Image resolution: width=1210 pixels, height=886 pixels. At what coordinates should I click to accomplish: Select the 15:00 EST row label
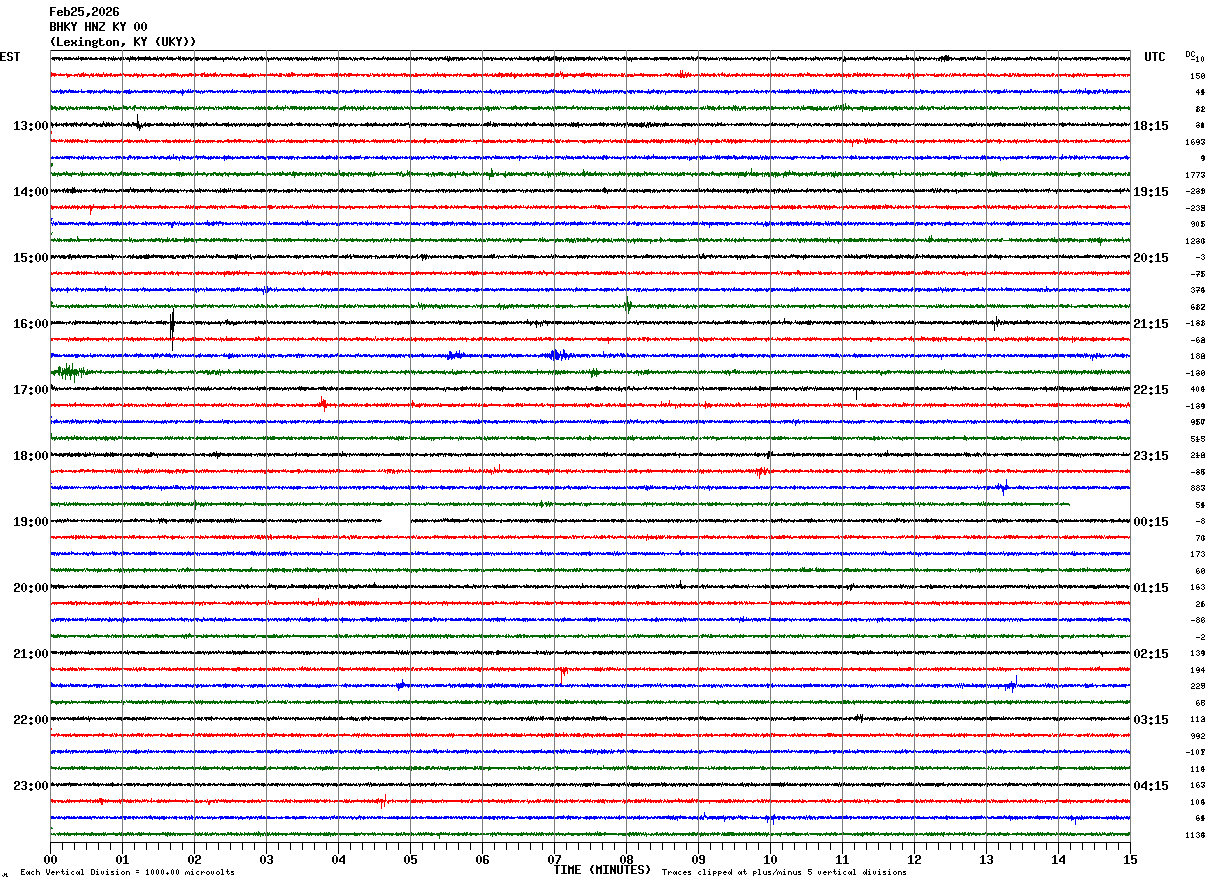click(x=31, y=258)
